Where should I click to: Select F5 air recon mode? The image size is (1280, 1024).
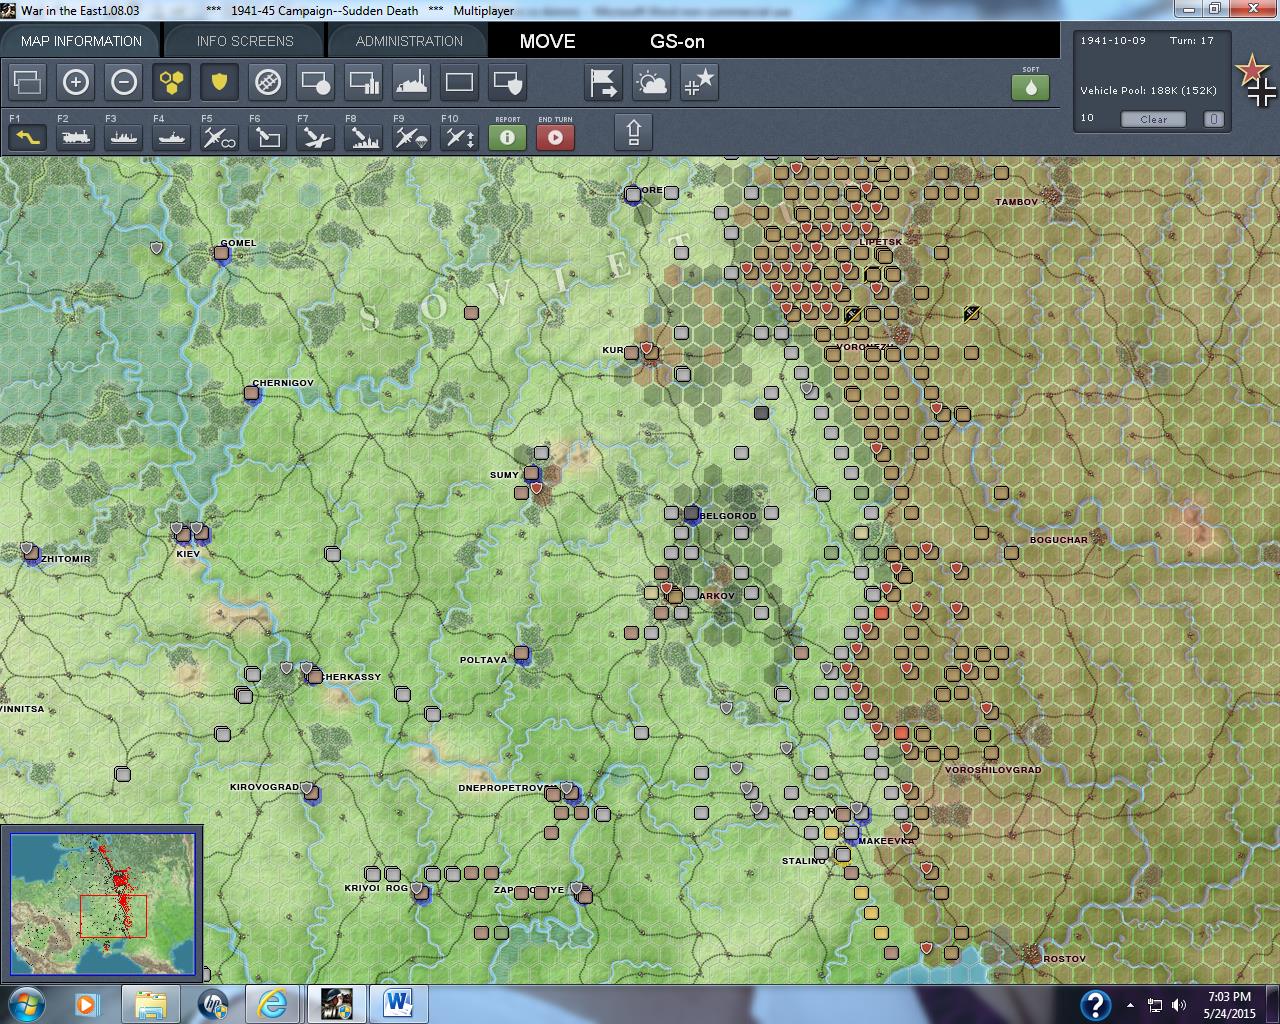(x=219, y=135)
